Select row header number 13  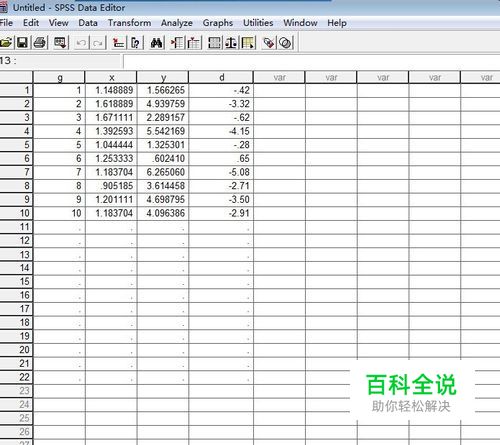point(16,254)
